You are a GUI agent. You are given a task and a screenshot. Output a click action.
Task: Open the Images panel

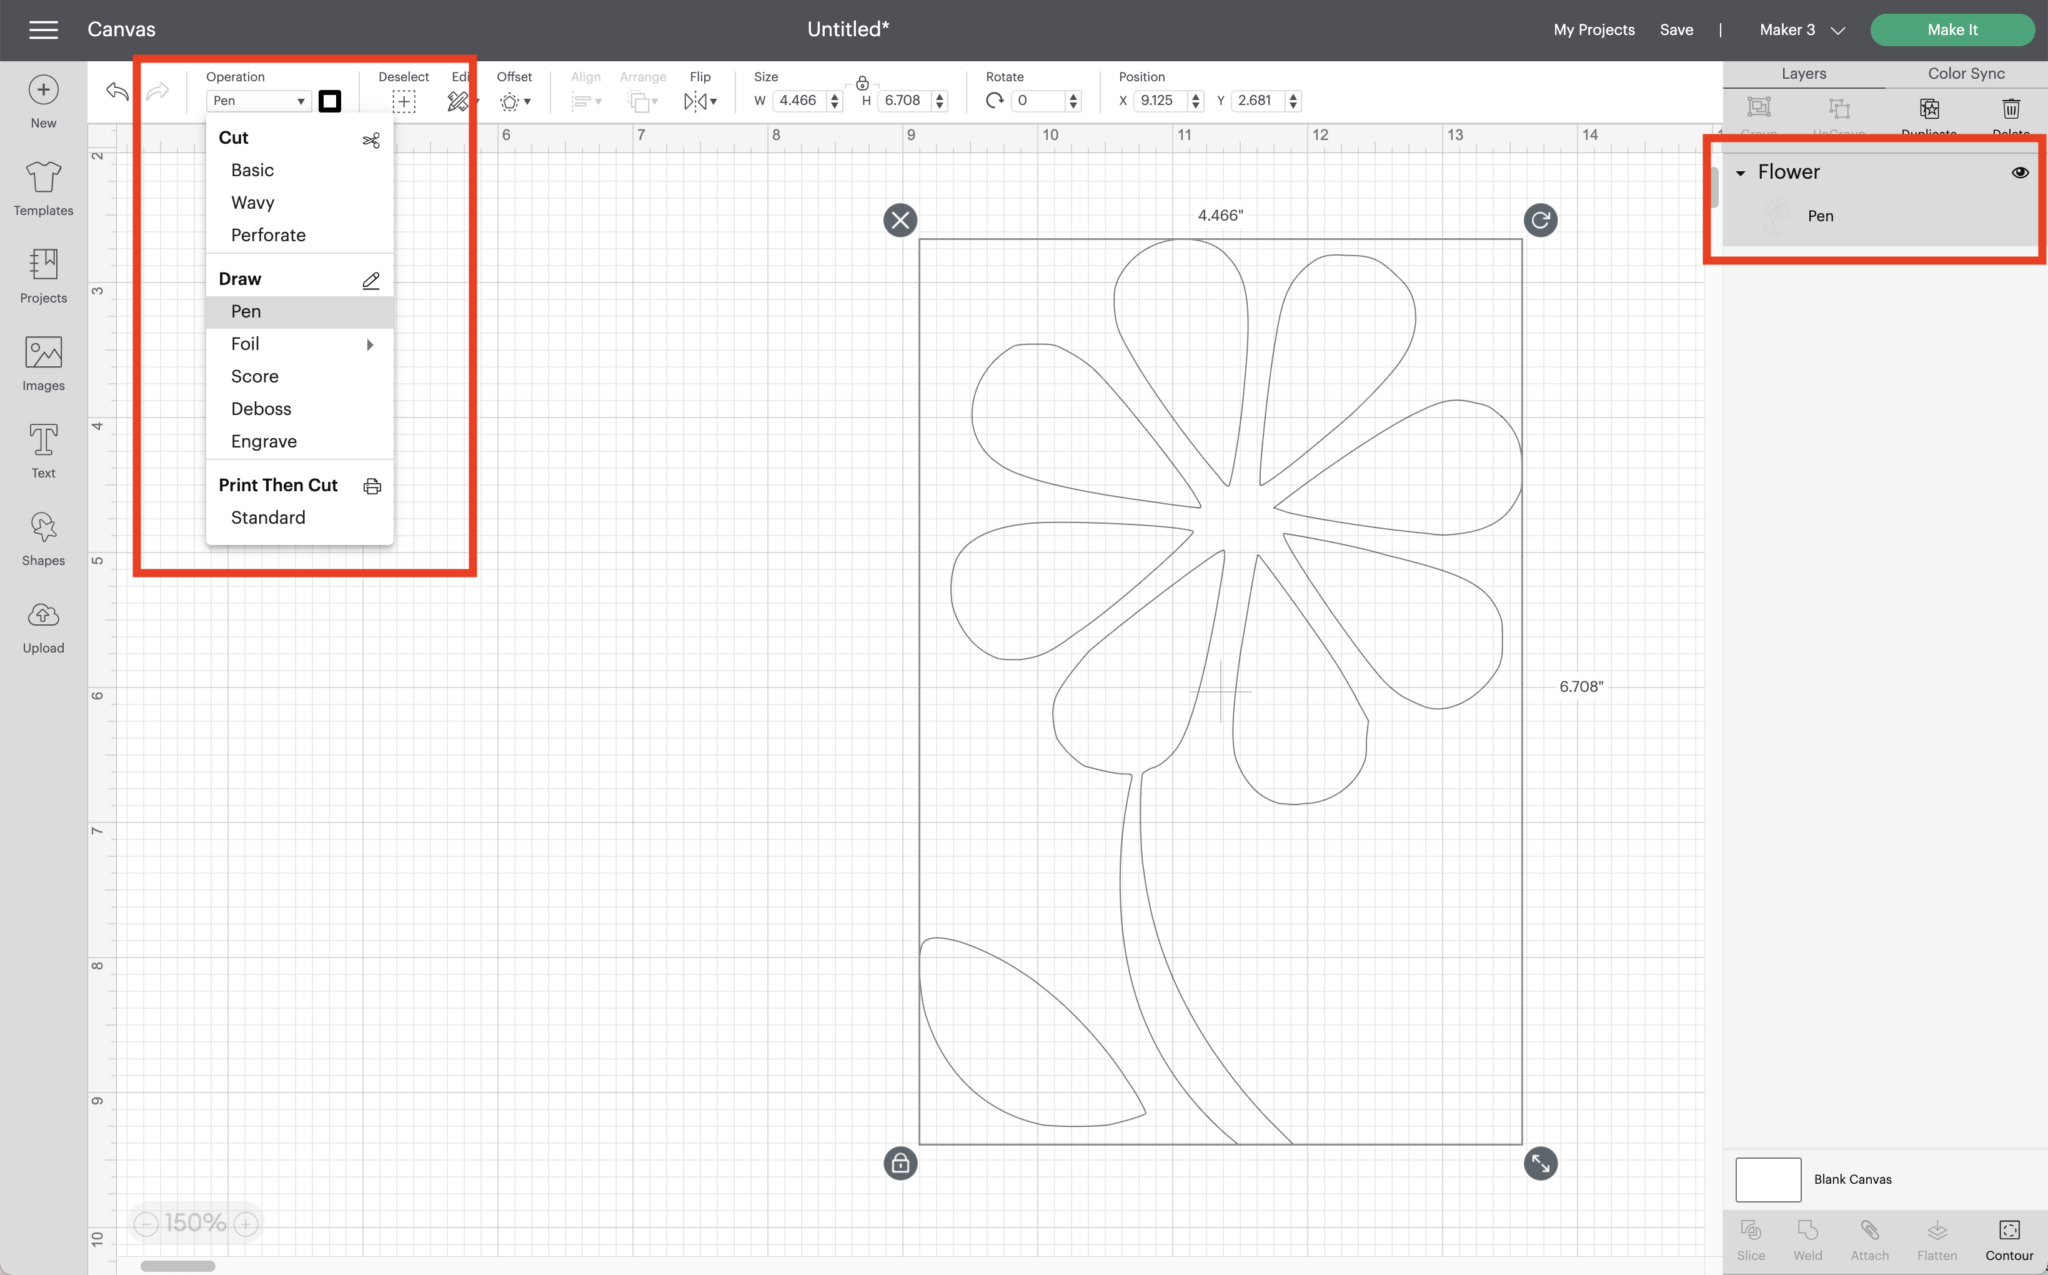42,362
